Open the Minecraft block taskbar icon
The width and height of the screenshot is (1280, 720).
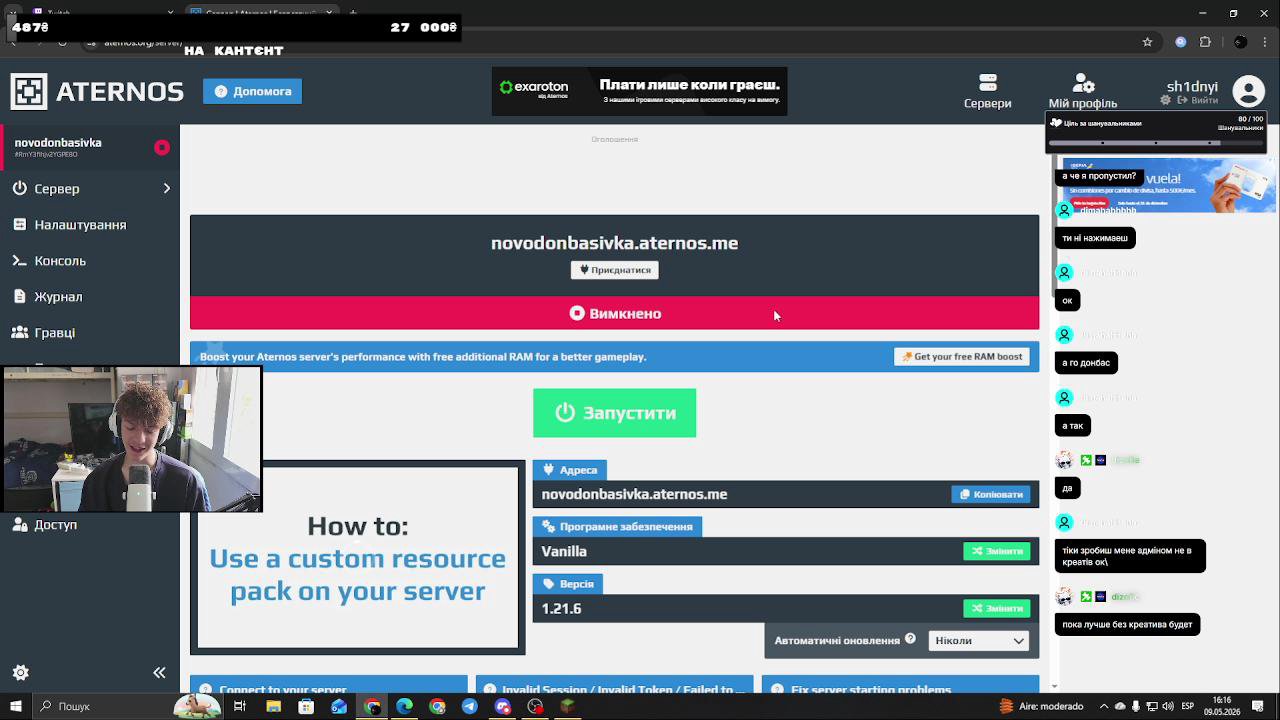point(567,706)
